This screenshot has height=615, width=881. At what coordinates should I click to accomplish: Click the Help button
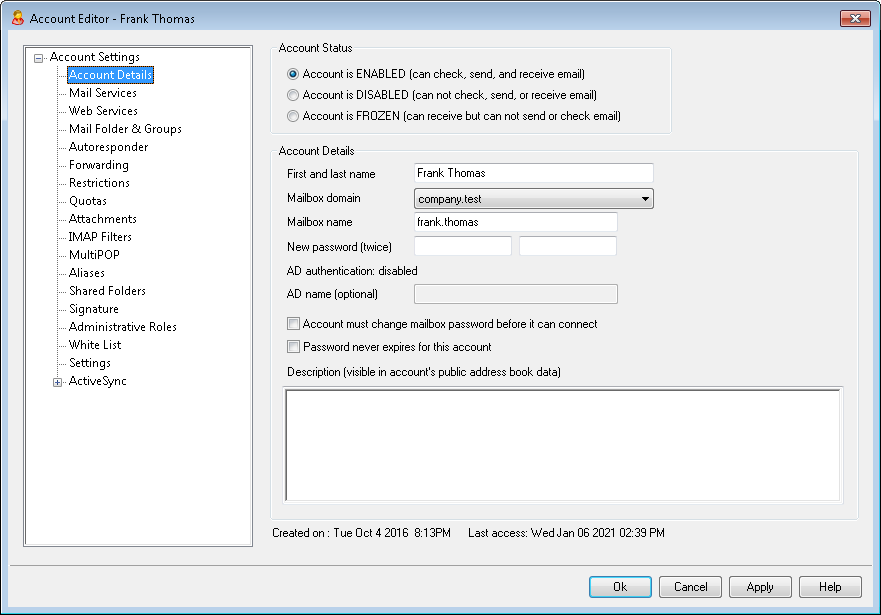coord(830,587)
